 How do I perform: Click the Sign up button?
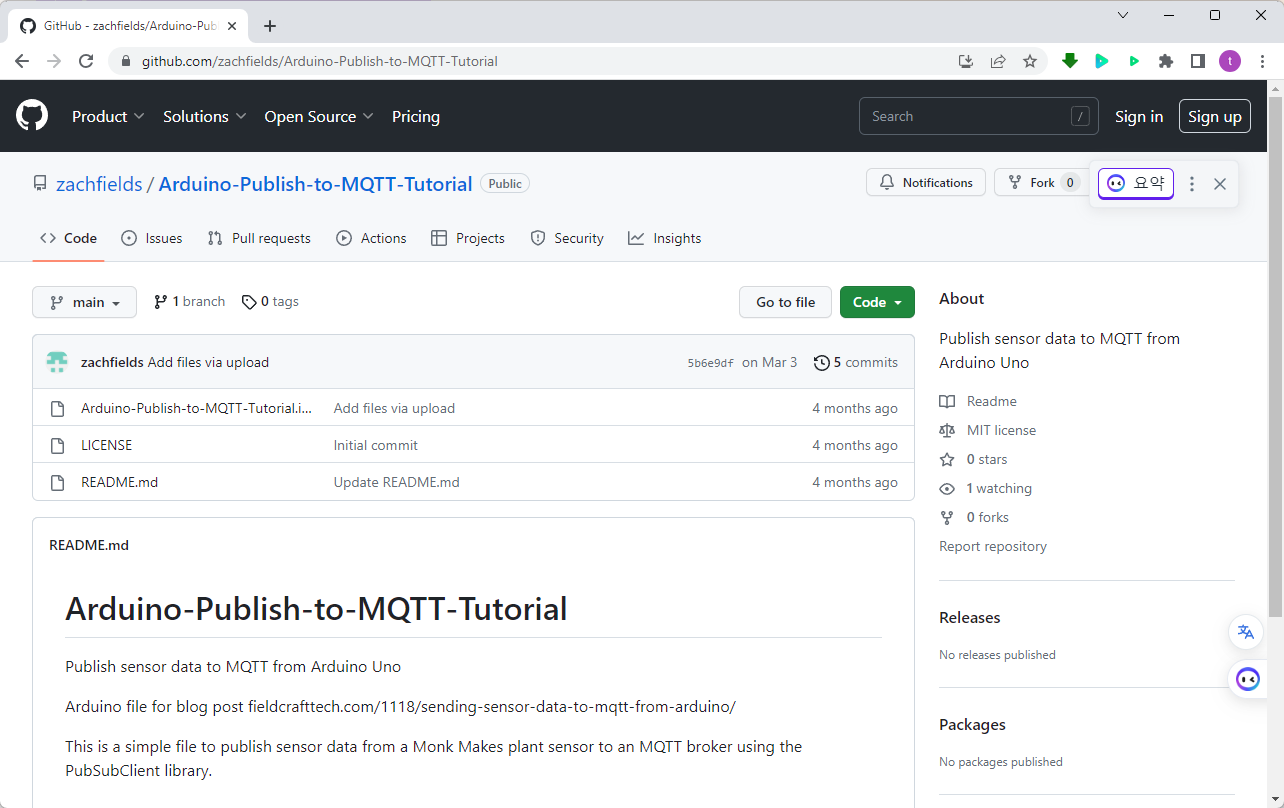click(x=1215, y=116)
